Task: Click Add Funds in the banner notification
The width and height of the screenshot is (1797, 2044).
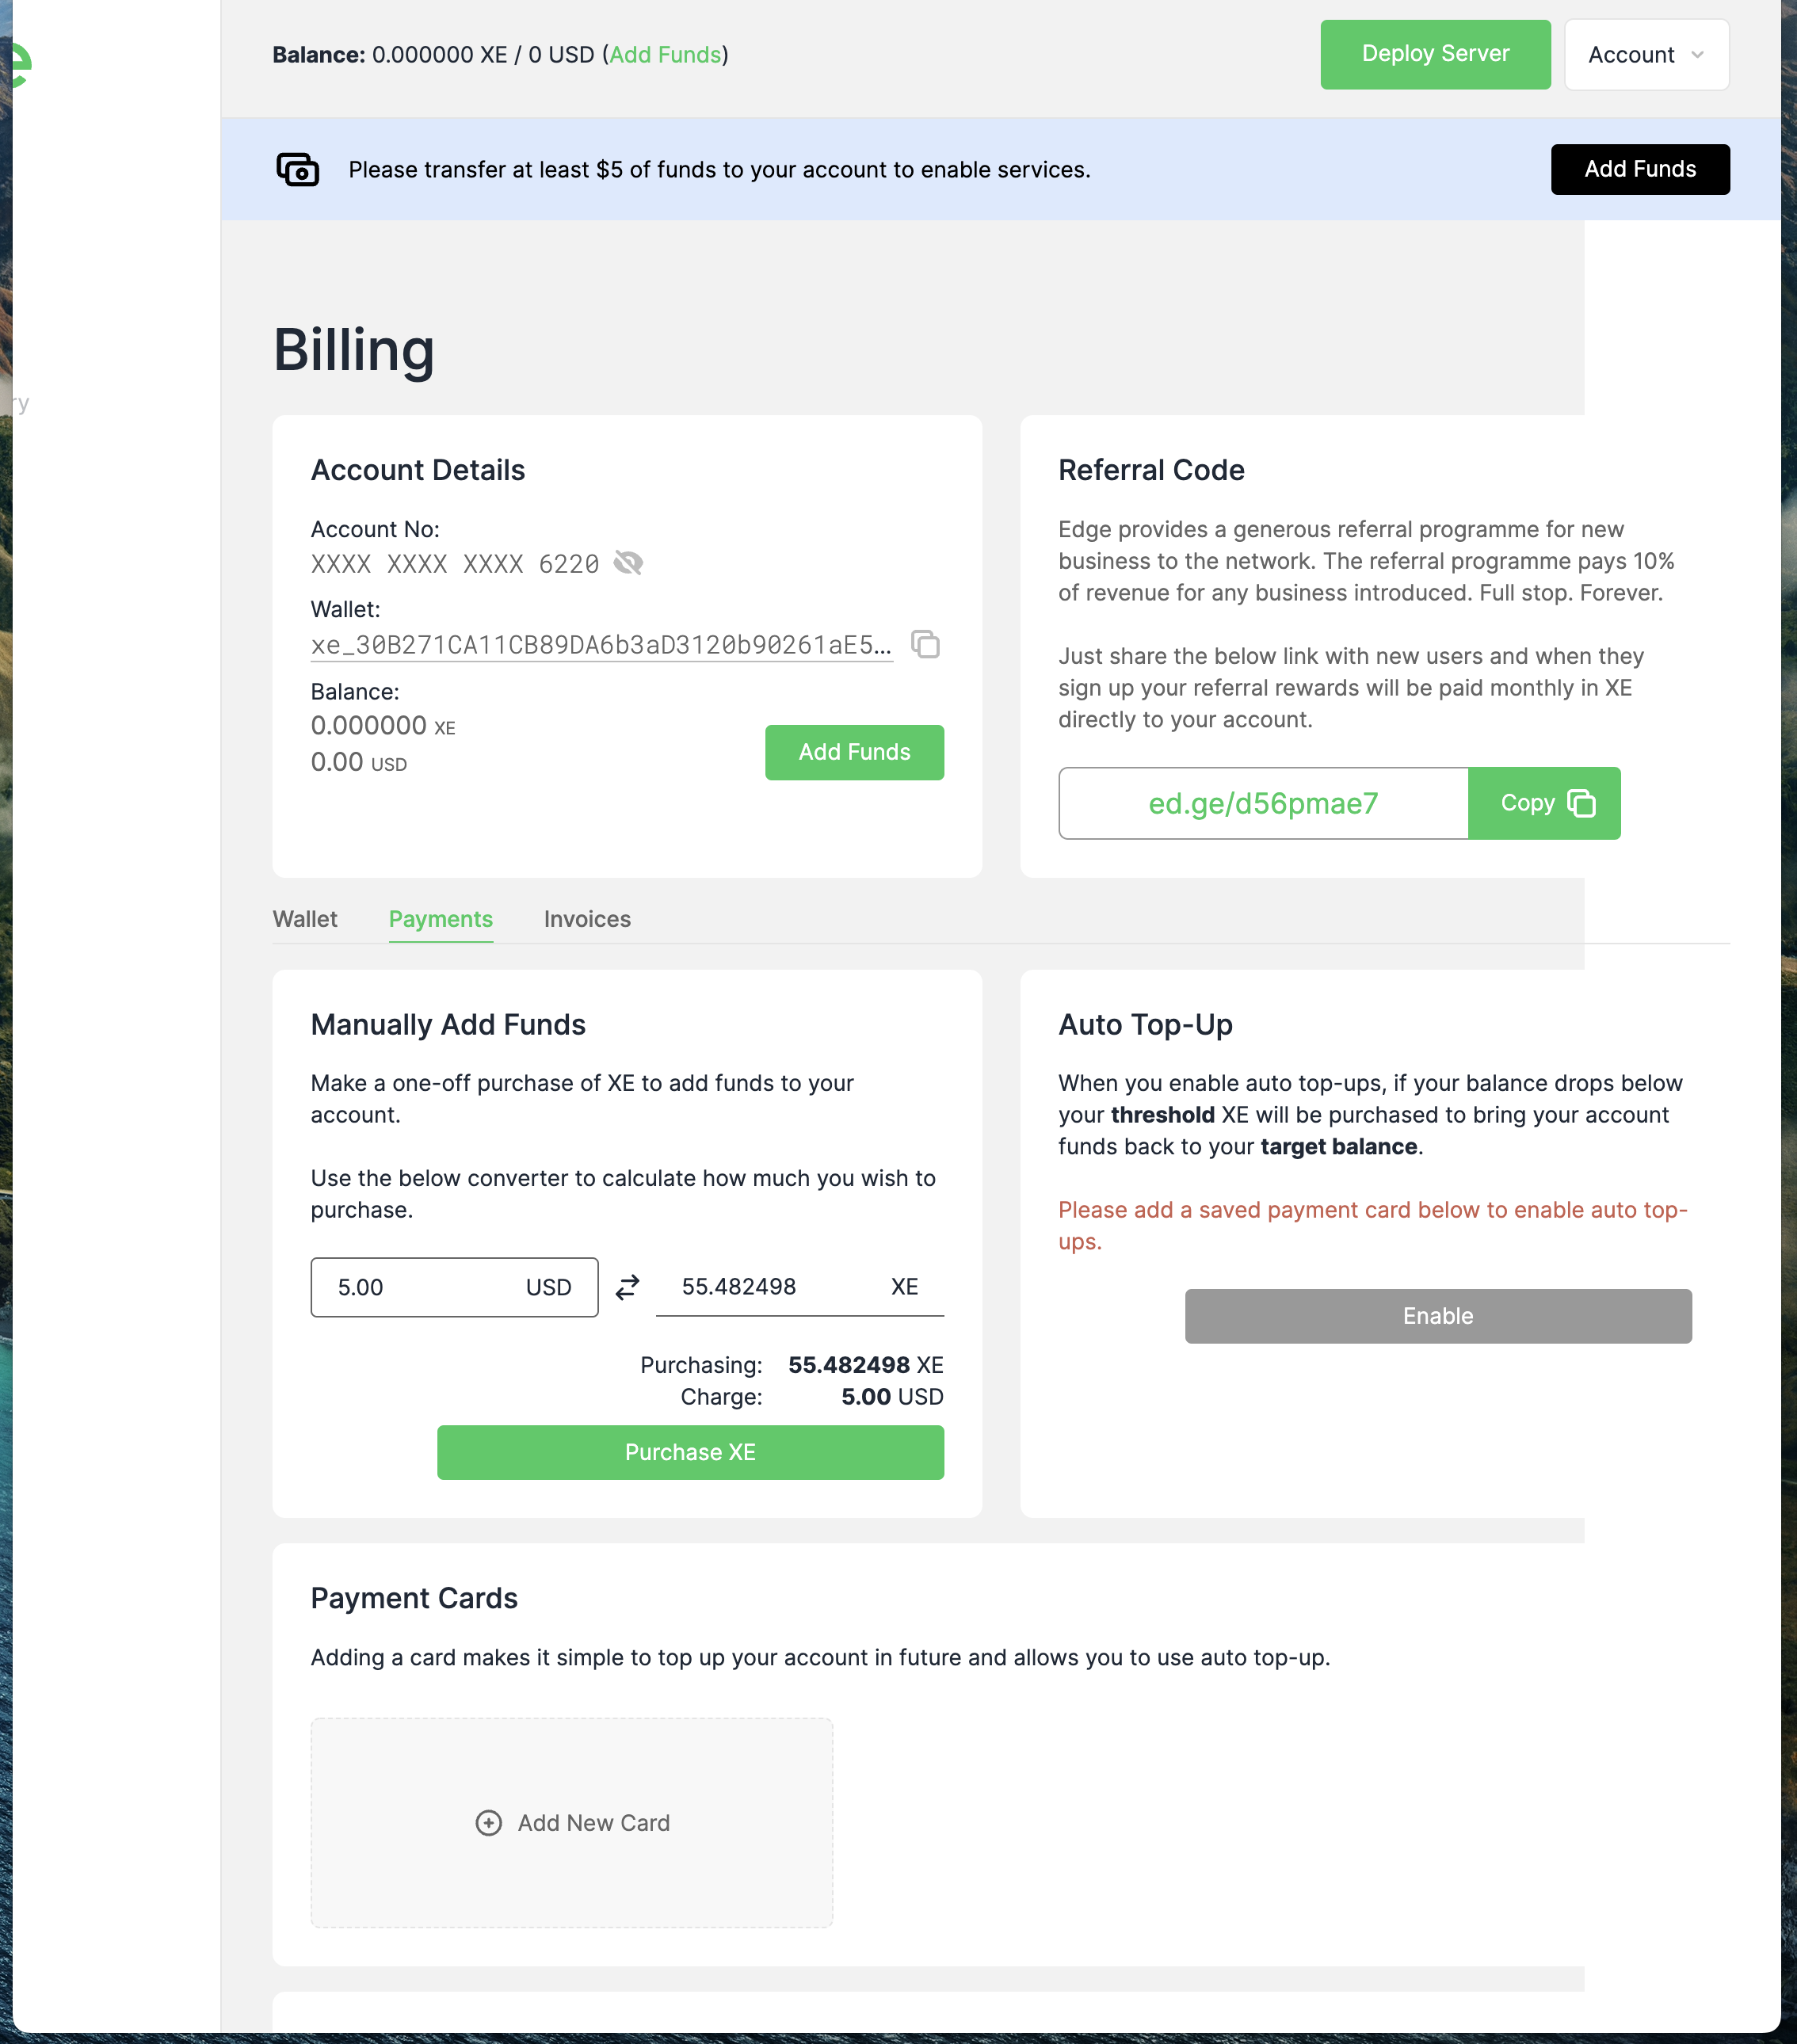Action: pyautogui.click(x=1640, y=169)
